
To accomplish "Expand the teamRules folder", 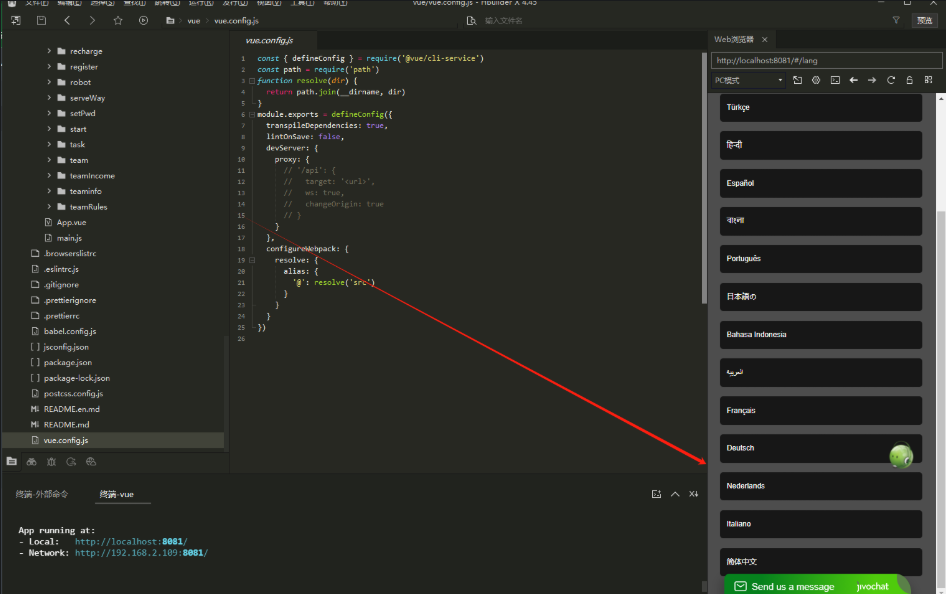I will point(49,207).
